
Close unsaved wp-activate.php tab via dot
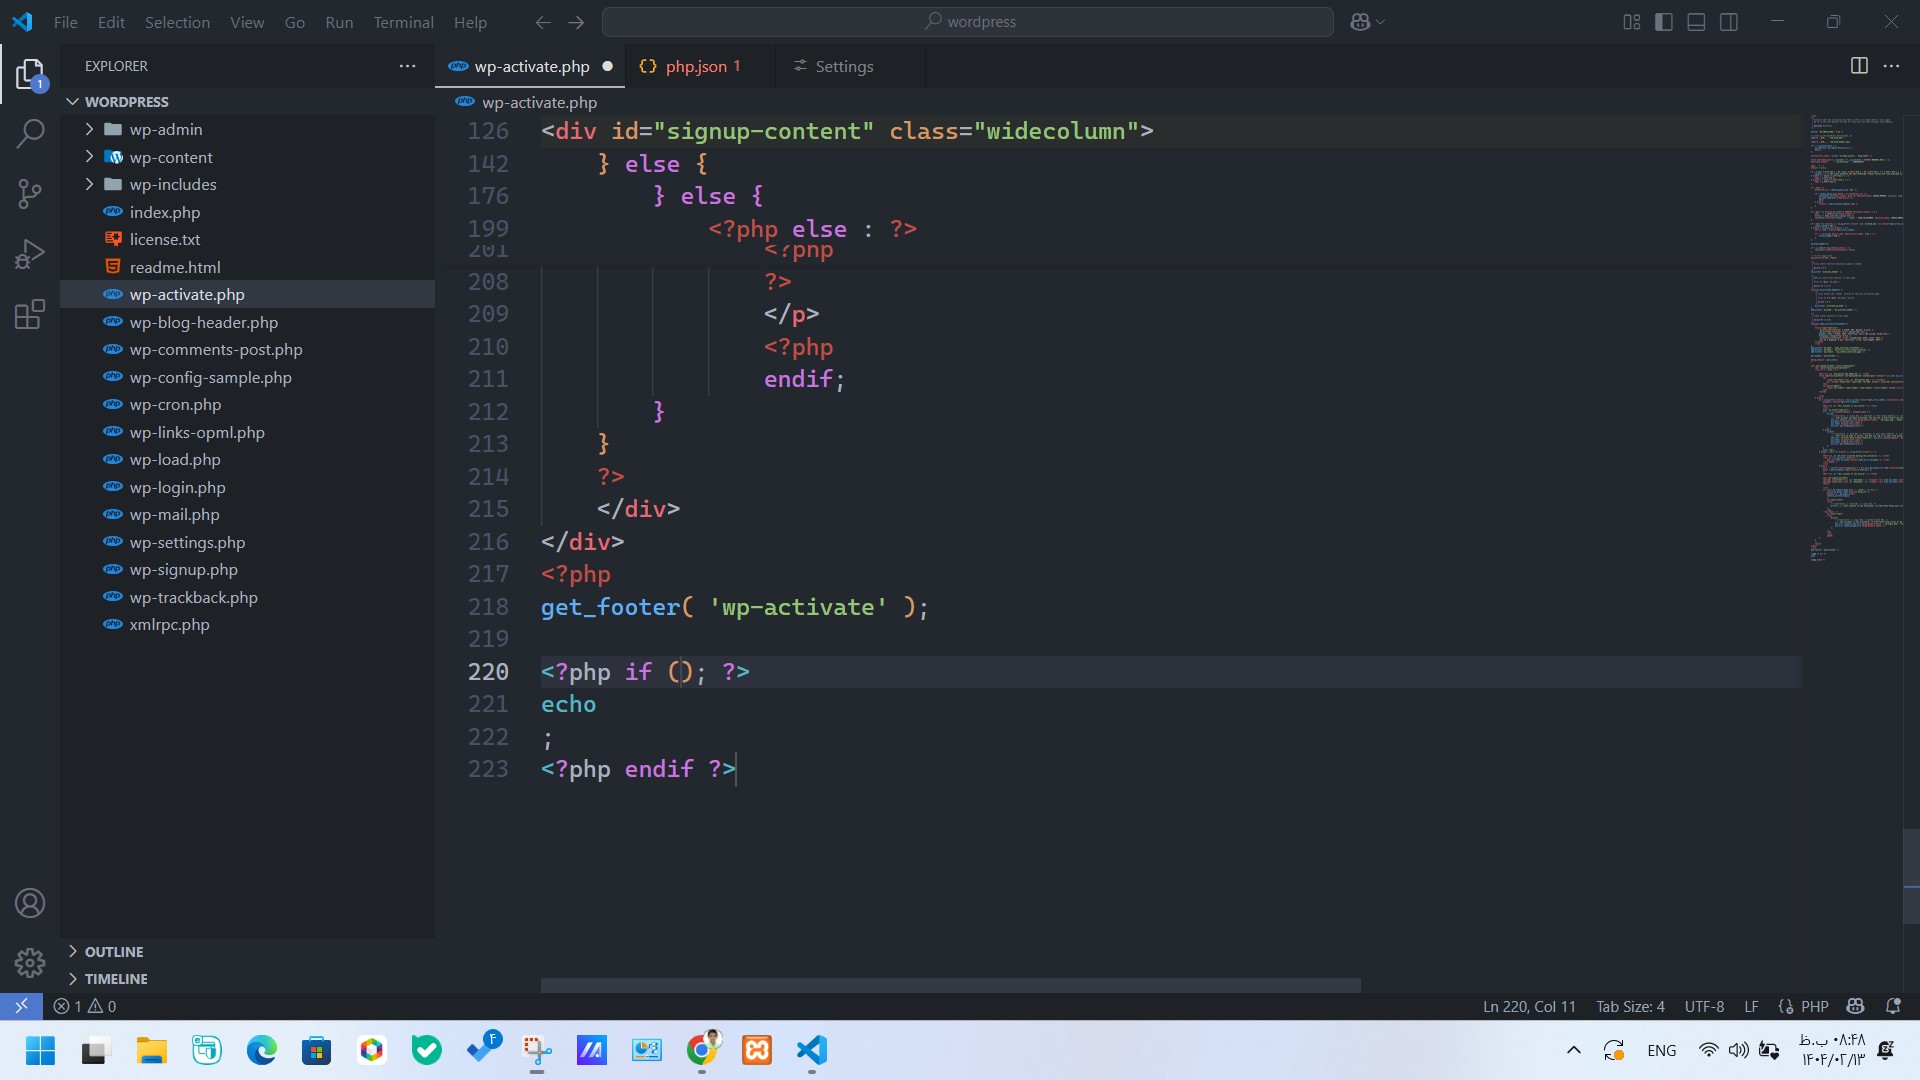point(607,66)
